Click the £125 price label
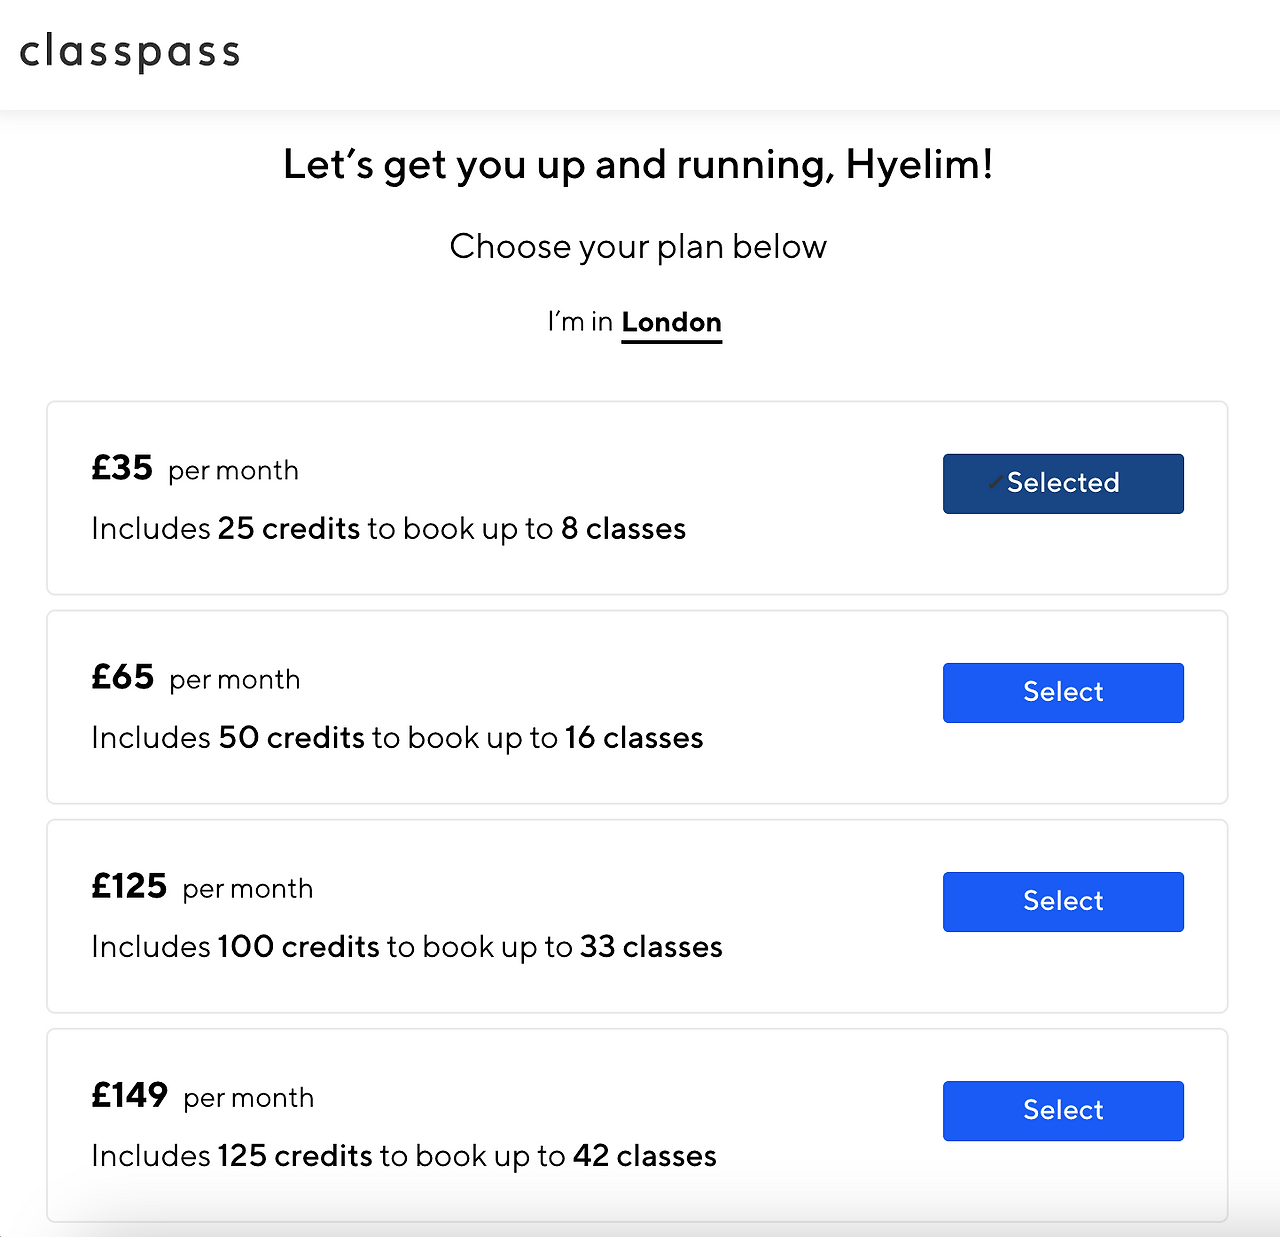 pos(129,886)
